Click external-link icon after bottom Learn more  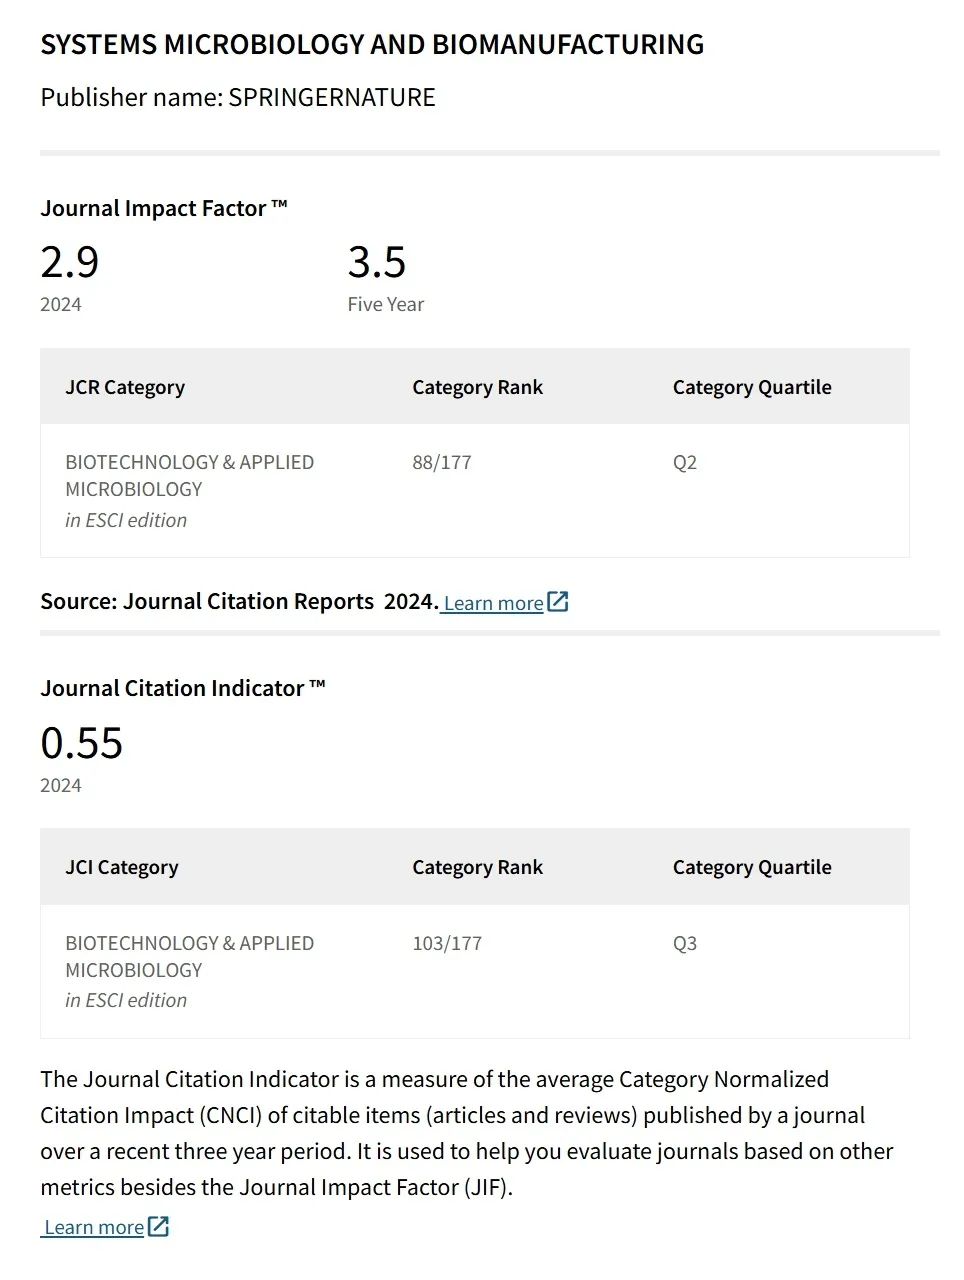coord(158,1226)
